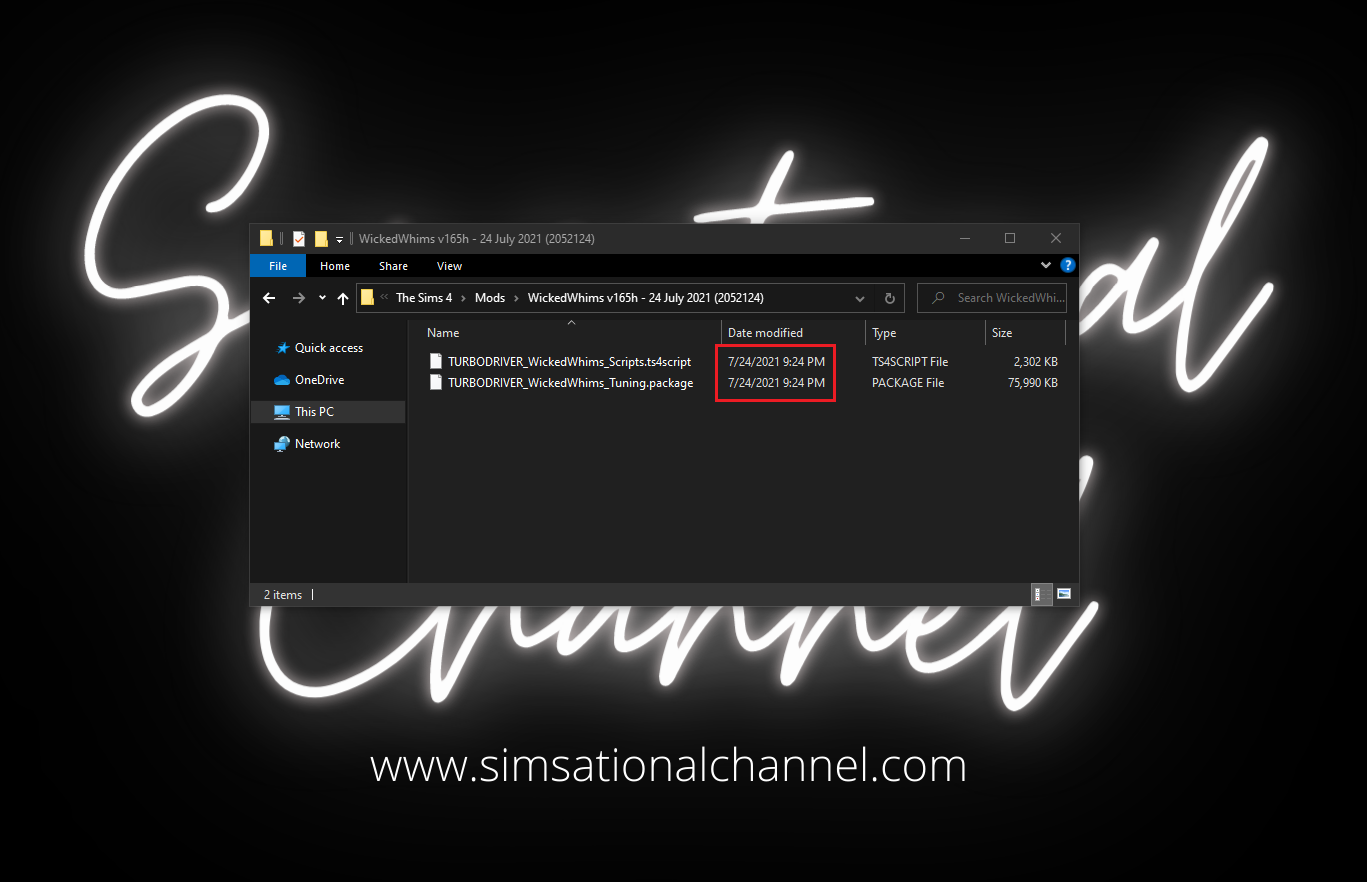Minimize the File Explorer window
The height and width of the screenshot is (882, 1367).
[964, 238]
